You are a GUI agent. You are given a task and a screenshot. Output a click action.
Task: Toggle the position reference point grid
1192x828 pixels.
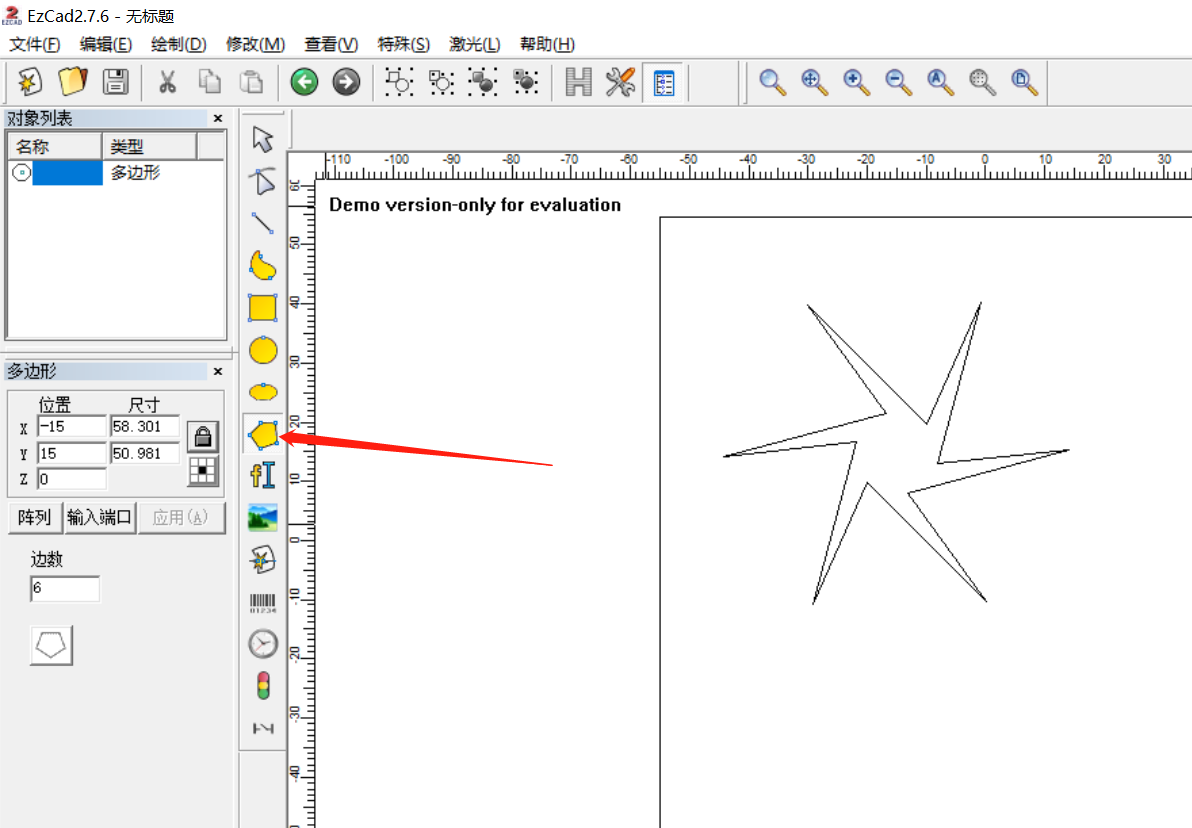tap(203, 471)
